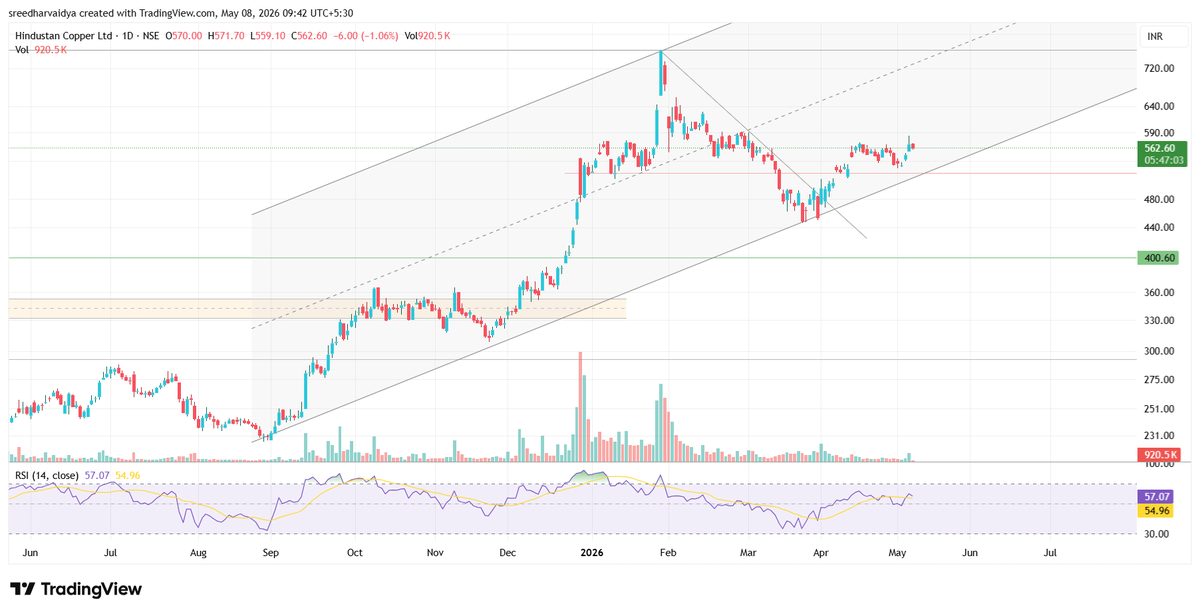Screen dimensions: 1200x614
Task: Click the 640.00 price axis label
Action: pyautogui.click(x=1159, y=107)
